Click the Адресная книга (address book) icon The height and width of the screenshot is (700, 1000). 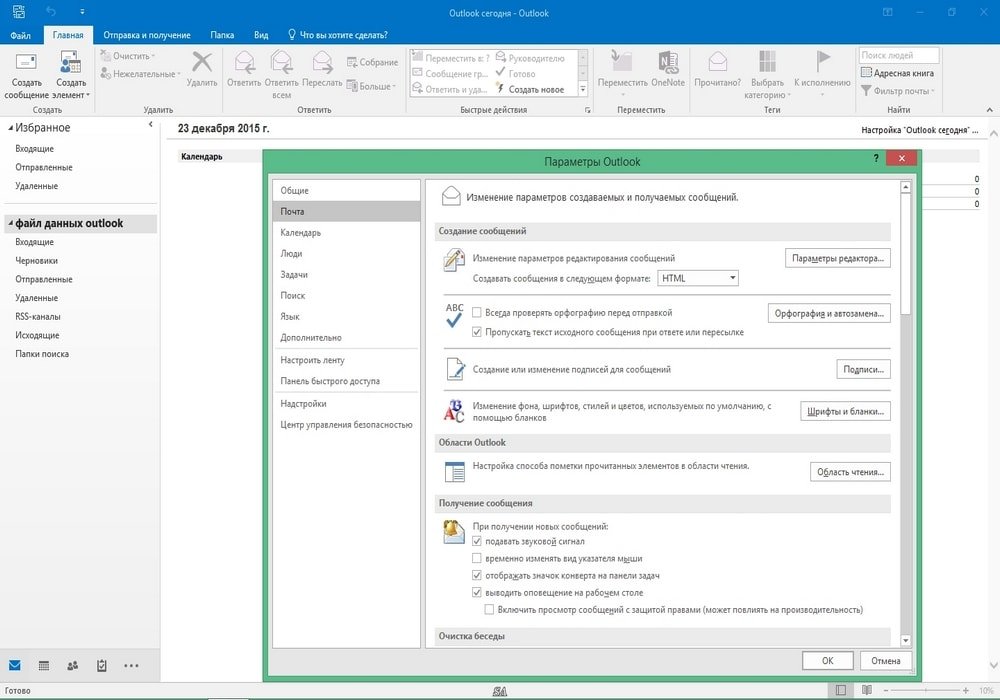(x=867, y=73)
